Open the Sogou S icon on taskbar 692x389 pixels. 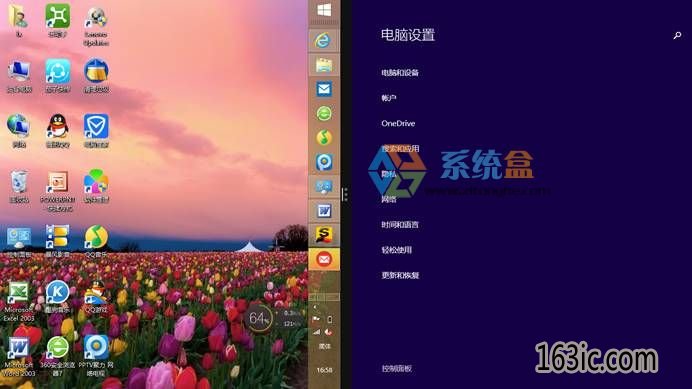tap(324, 235)
